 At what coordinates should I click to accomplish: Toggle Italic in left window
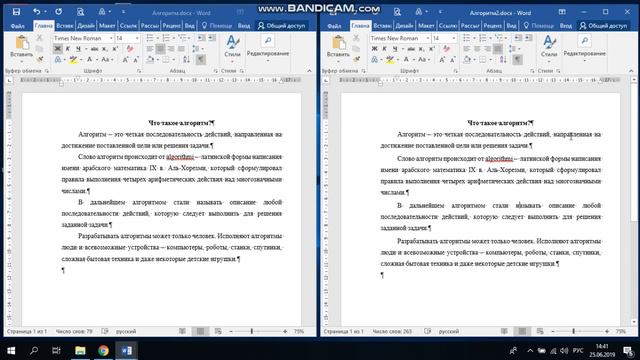68,49
